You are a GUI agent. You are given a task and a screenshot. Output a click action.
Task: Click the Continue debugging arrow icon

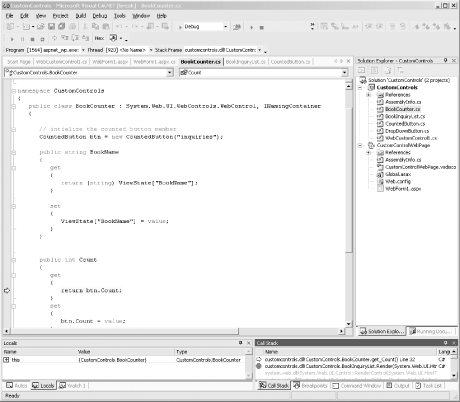coord(12,39)
